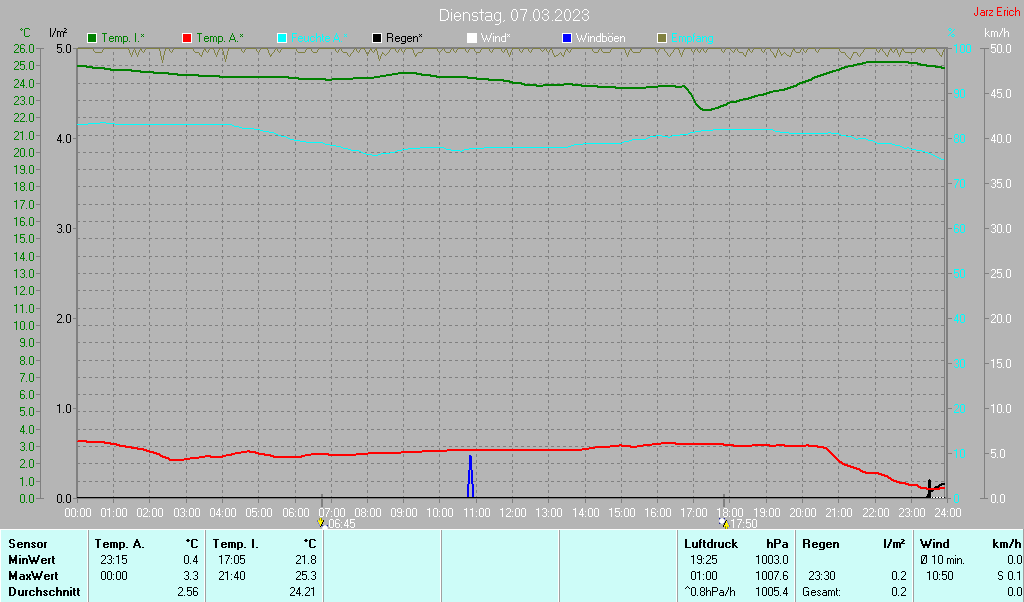Viewport: 1024px width, 602px height.
Task: Select the 'Temp. A.*' legend label
Action: click(220, 39)
